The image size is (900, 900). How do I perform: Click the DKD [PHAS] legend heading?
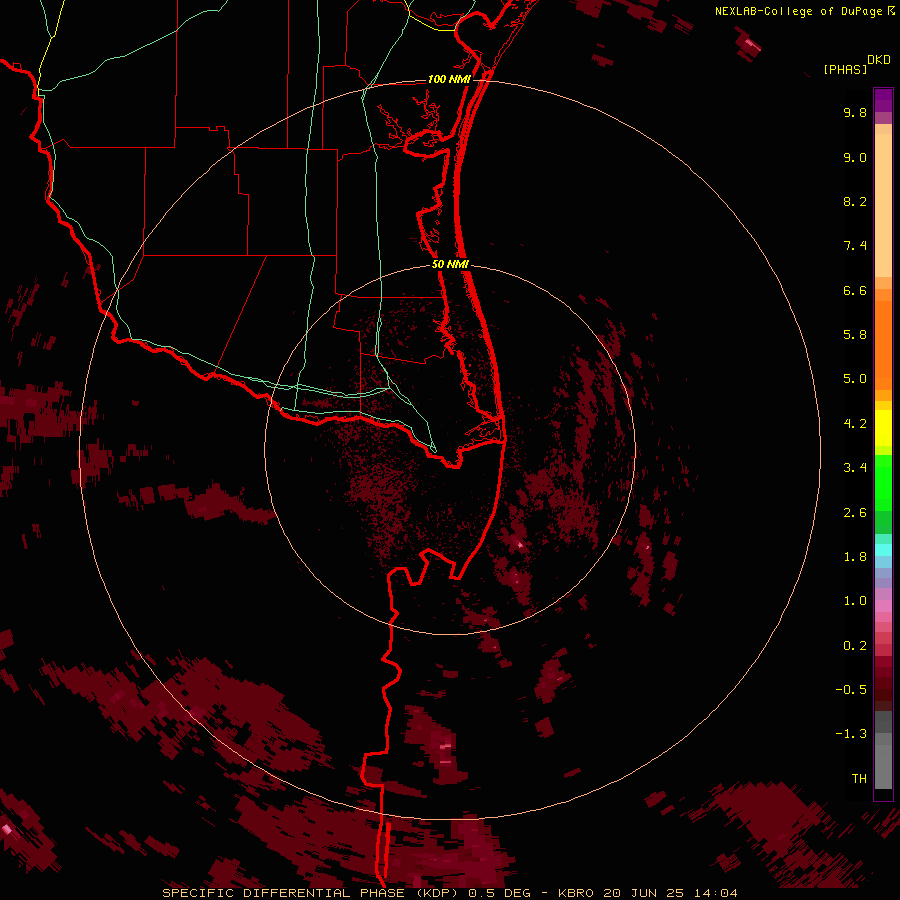856,64
